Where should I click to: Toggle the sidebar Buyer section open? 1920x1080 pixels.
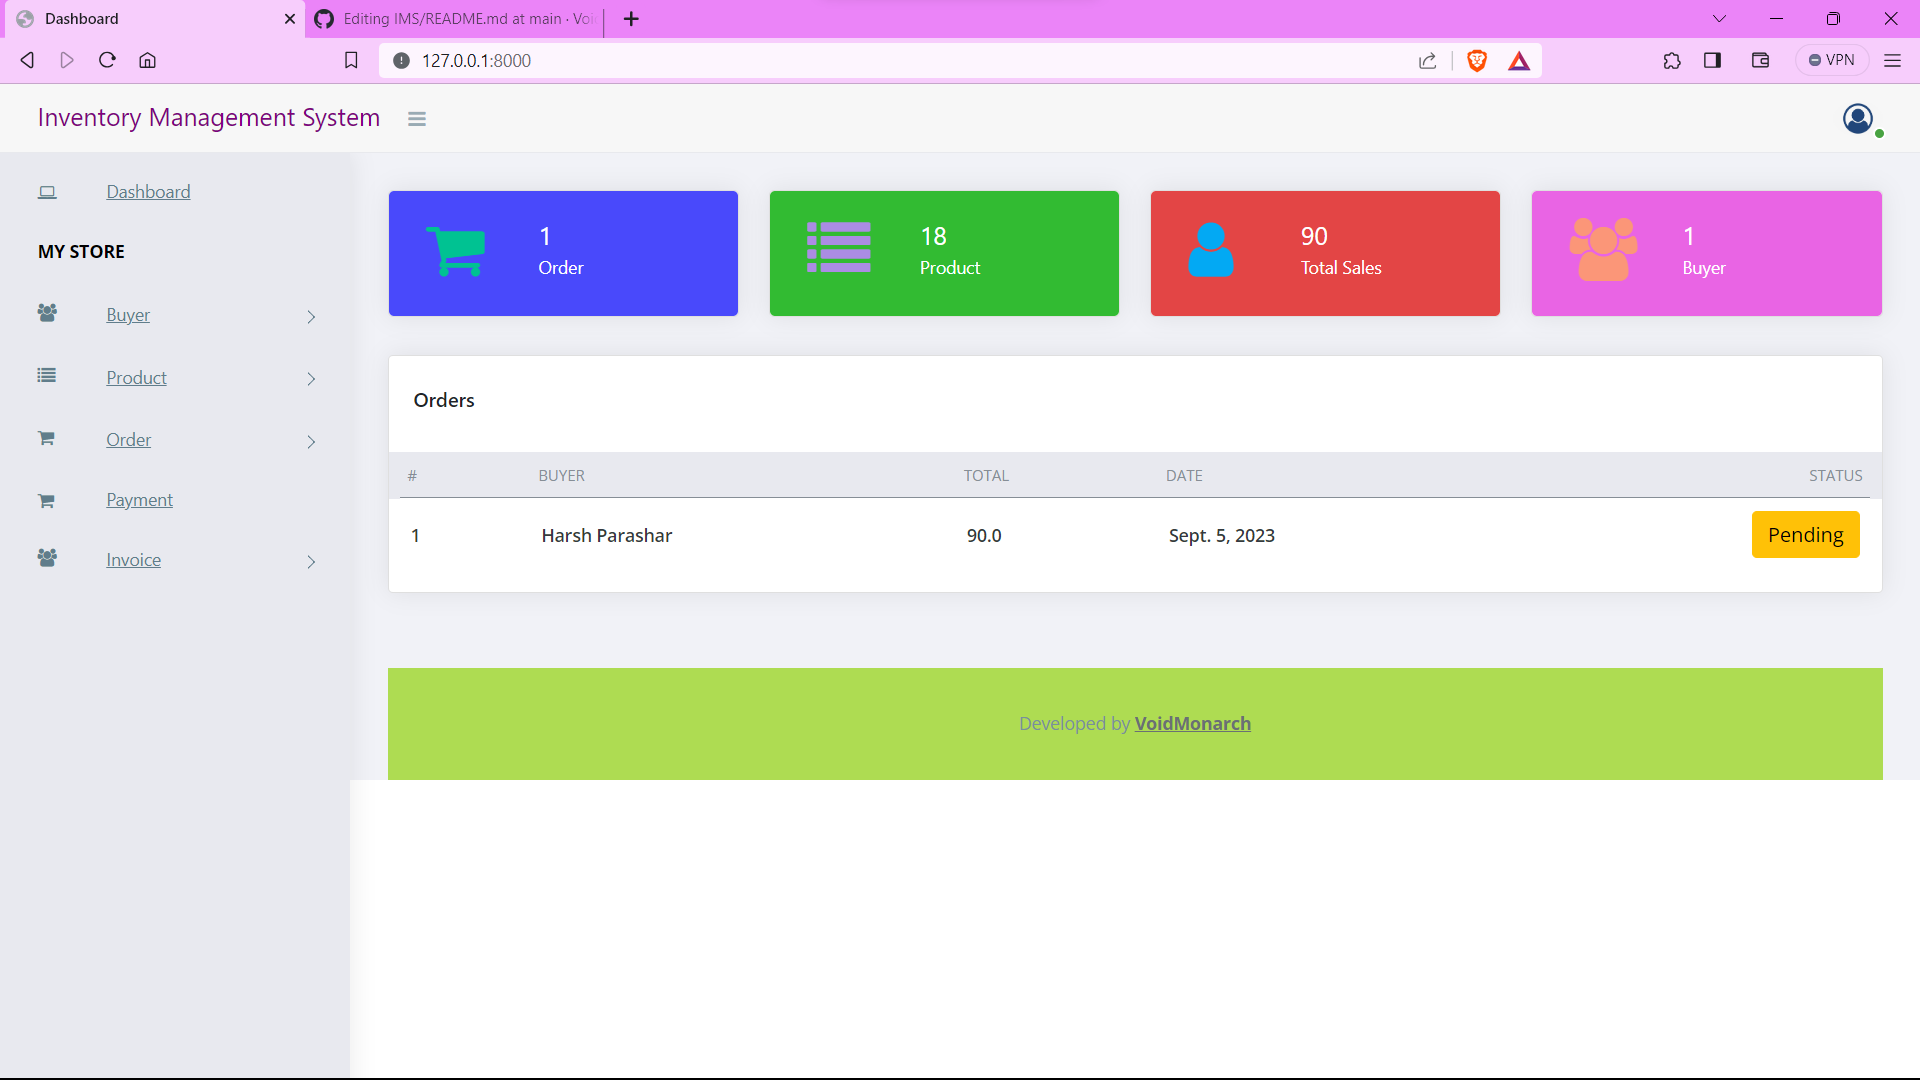[128, 314]
